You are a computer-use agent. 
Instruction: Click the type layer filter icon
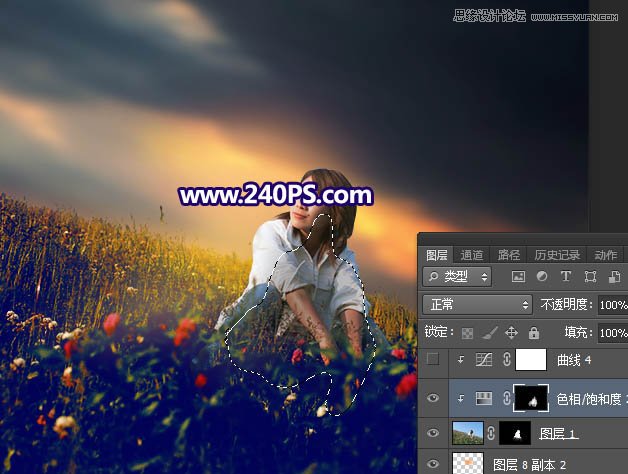(x=566, y=277)
